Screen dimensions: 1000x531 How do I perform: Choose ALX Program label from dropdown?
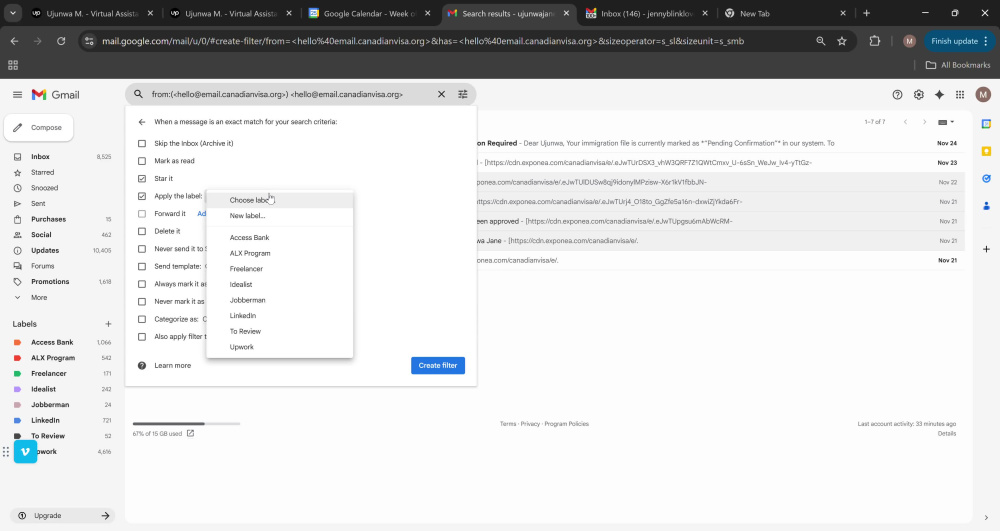(x=279, y=253)
